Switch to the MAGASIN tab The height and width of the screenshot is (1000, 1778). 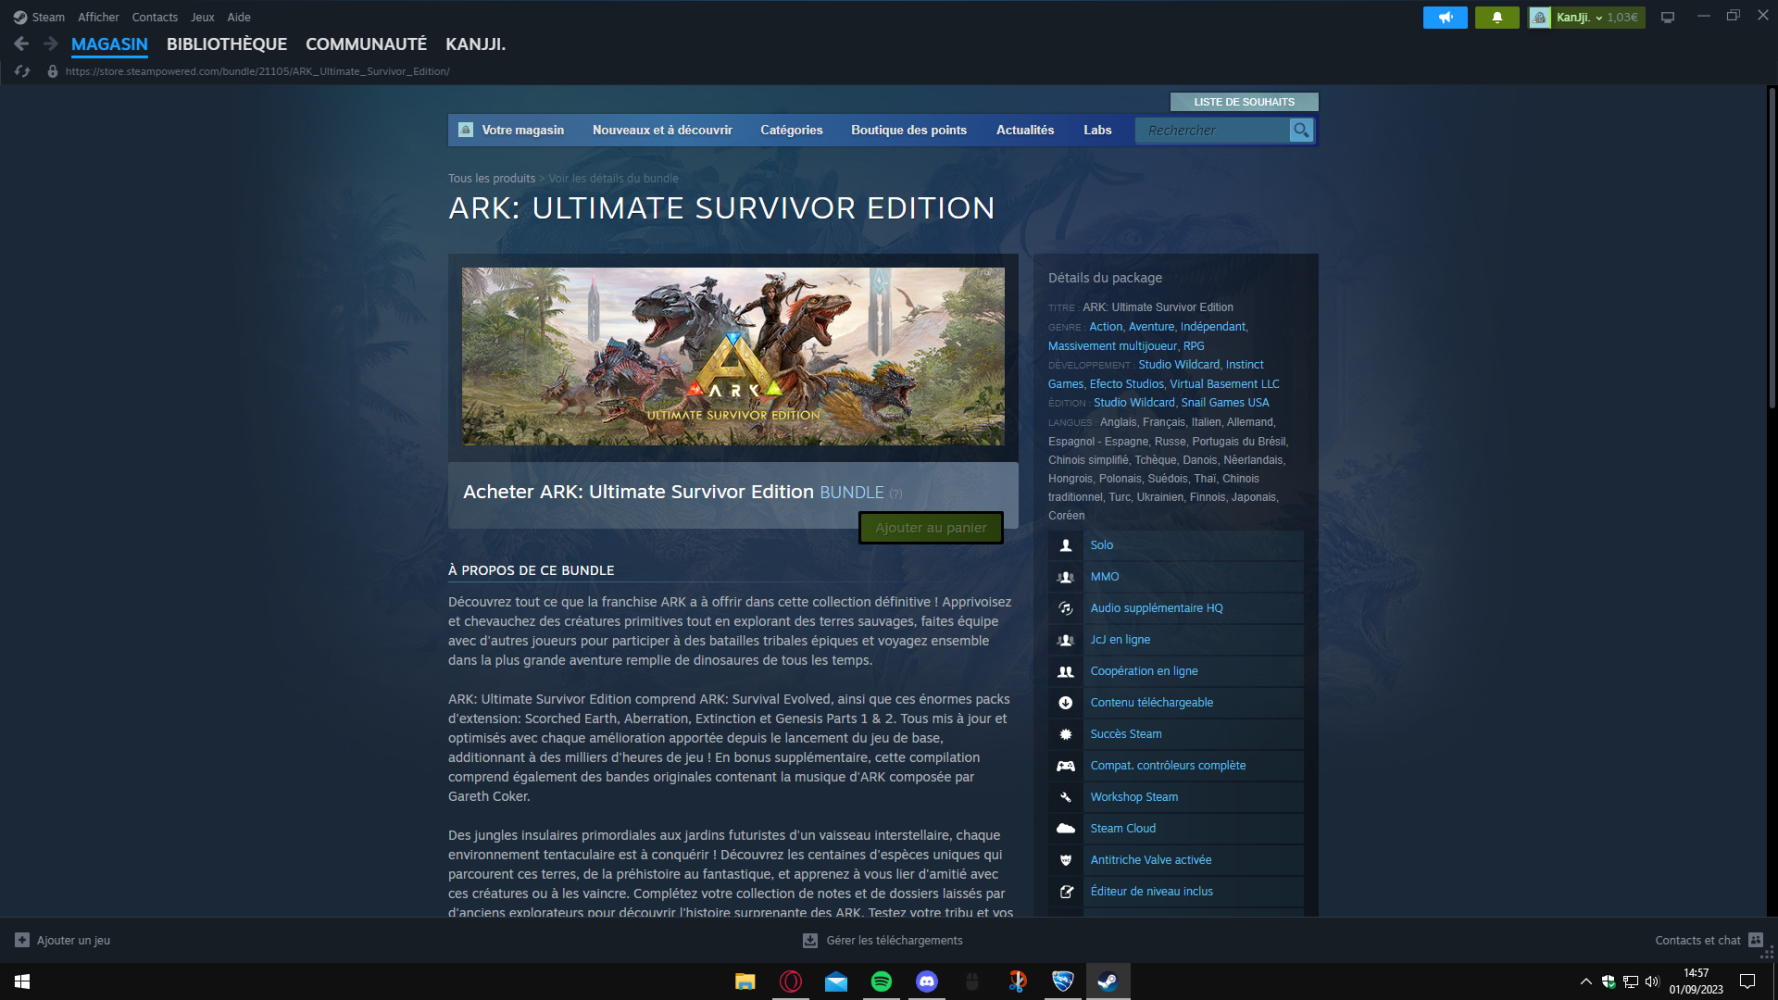pyautogui.click(x=109, y=44)
